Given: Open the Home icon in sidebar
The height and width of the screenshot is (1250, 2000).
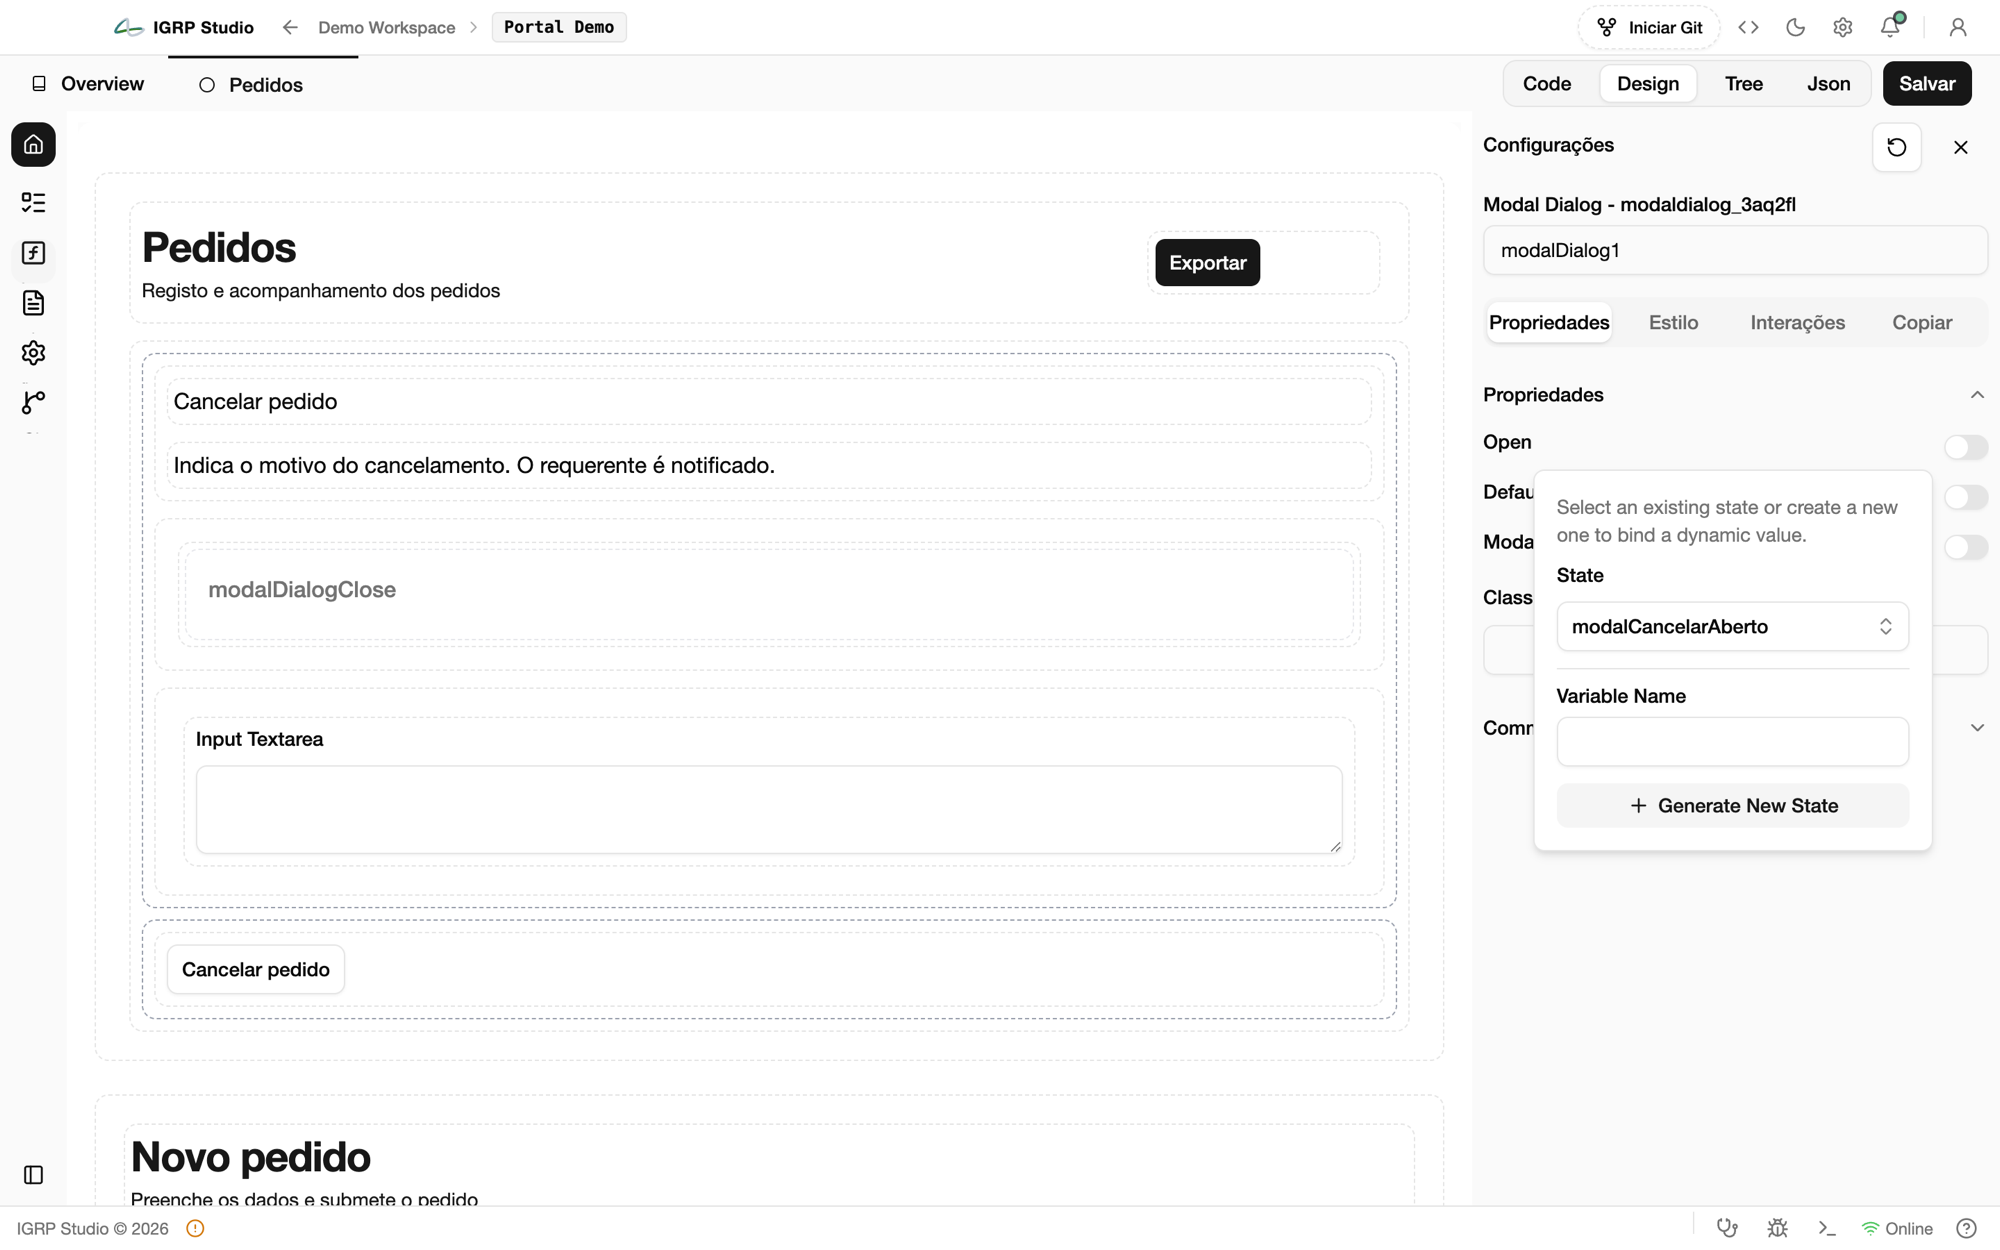Looking at the screenshot, I should click(x=33, y=145).
